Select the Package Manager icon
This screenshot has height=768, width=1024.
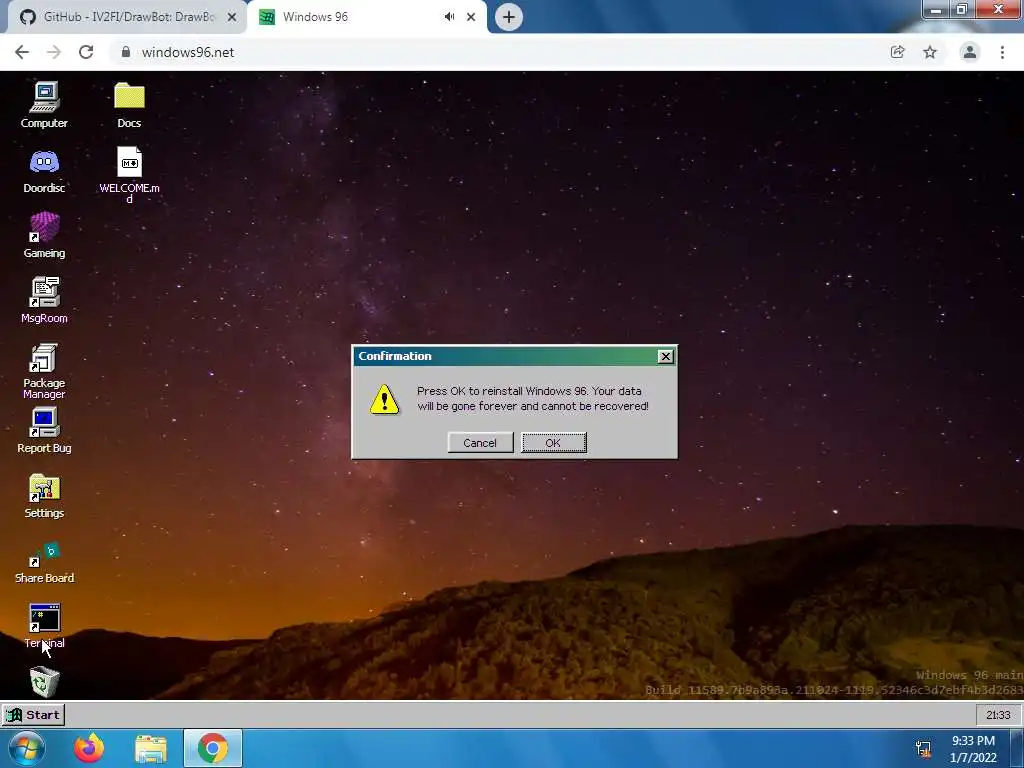tap(44, 370)
